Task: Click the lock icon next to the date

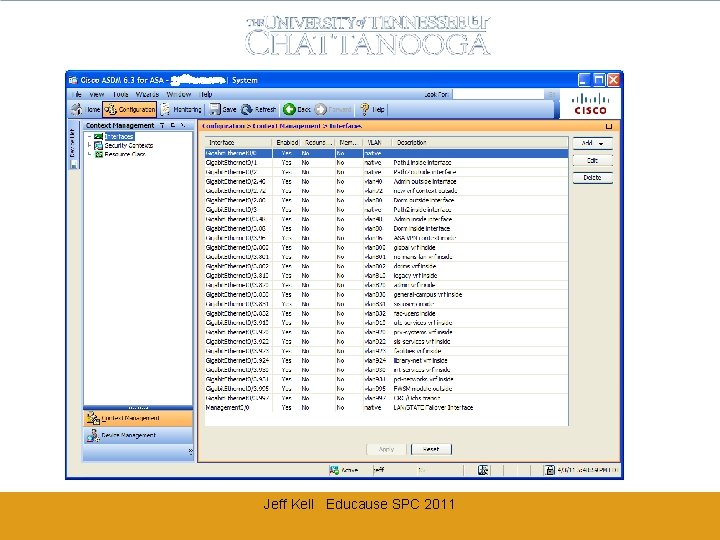Action: pos(550,470)
